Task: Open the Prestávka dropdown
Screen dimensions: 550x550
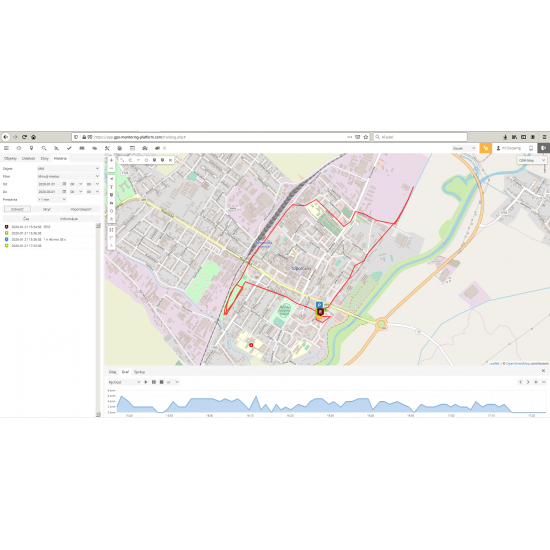Action: click(x=52, y=199)
